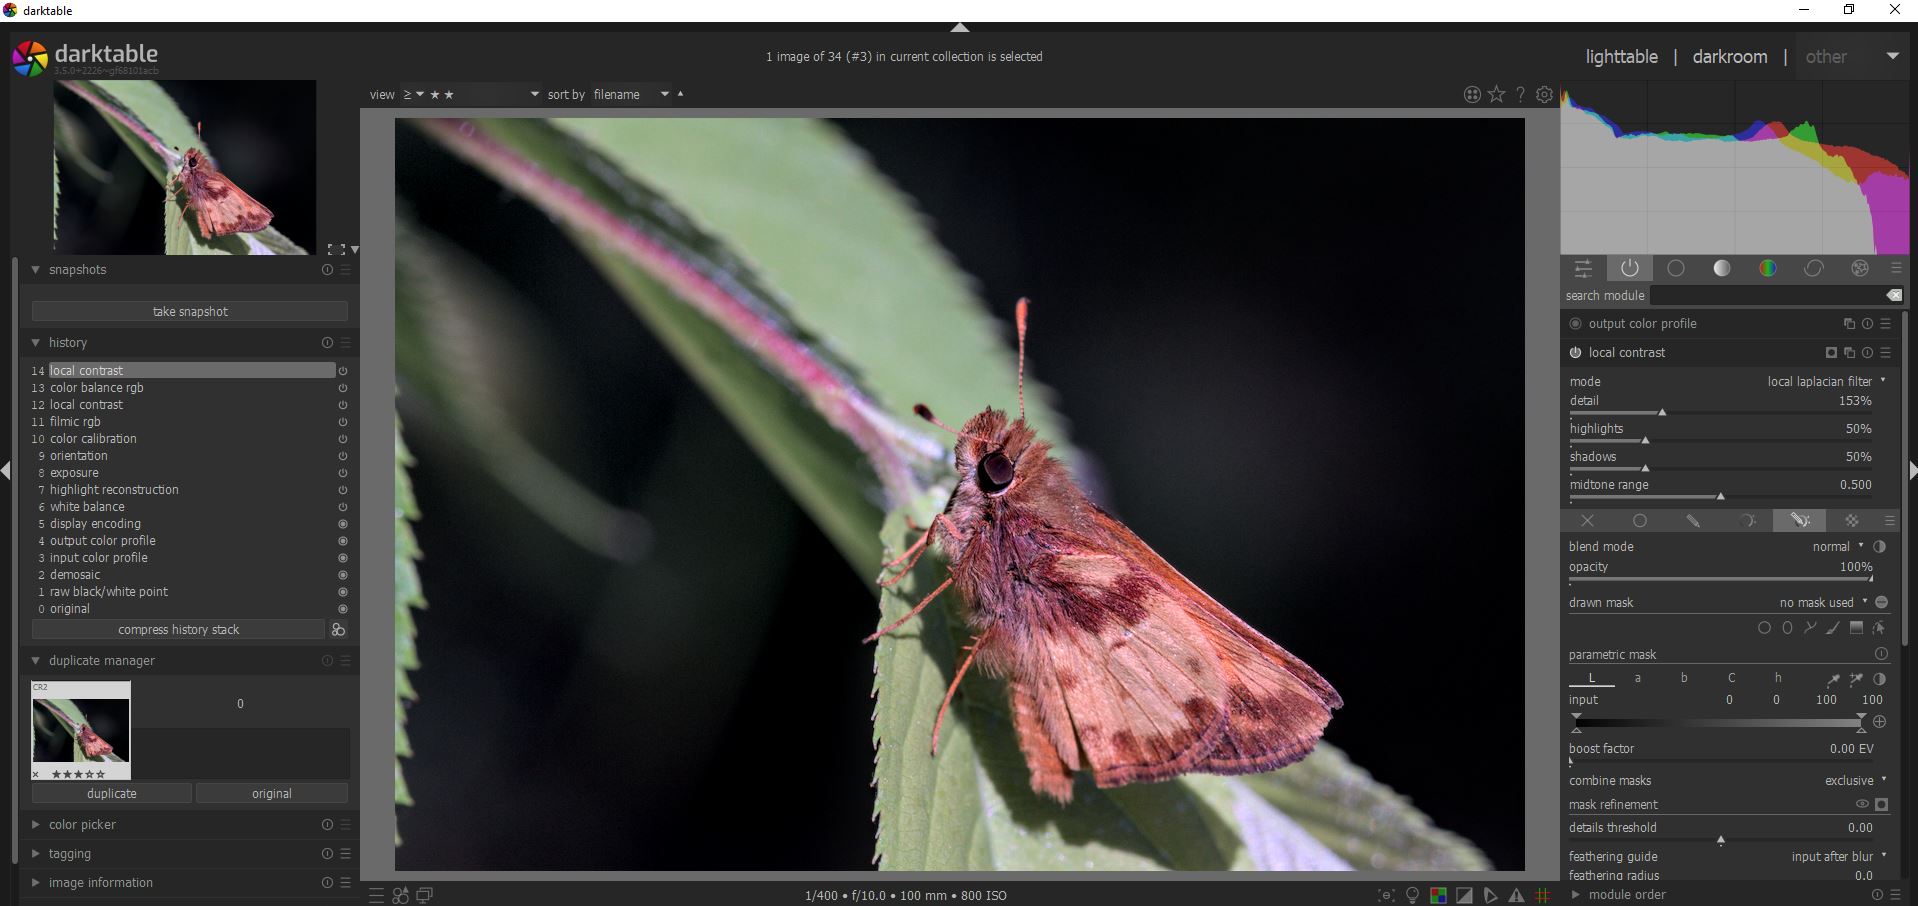The image size is (1918, 906).
Task: Click compress history stack button
Action: point(178,629)
